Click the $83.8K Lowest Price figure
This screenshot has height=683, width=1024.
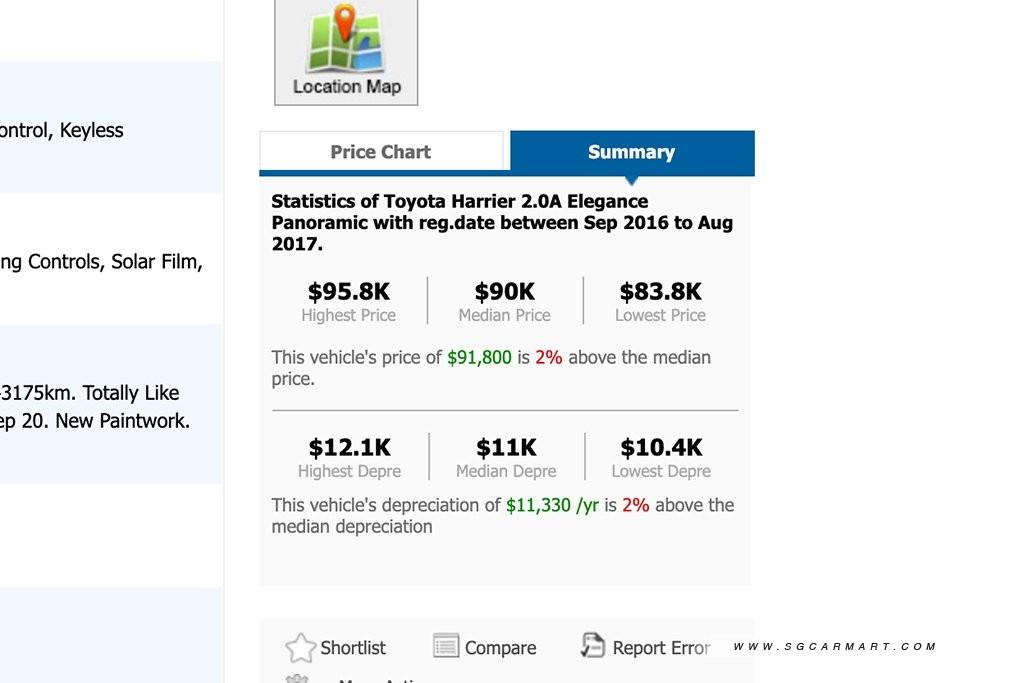point(660,292)
